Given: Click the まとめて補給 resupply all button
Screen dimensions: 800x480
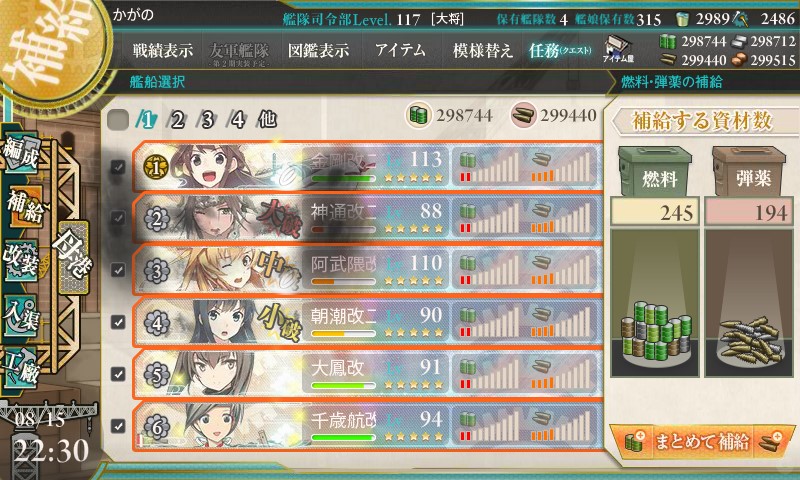Looking at the screenshot, I should 702,441.
